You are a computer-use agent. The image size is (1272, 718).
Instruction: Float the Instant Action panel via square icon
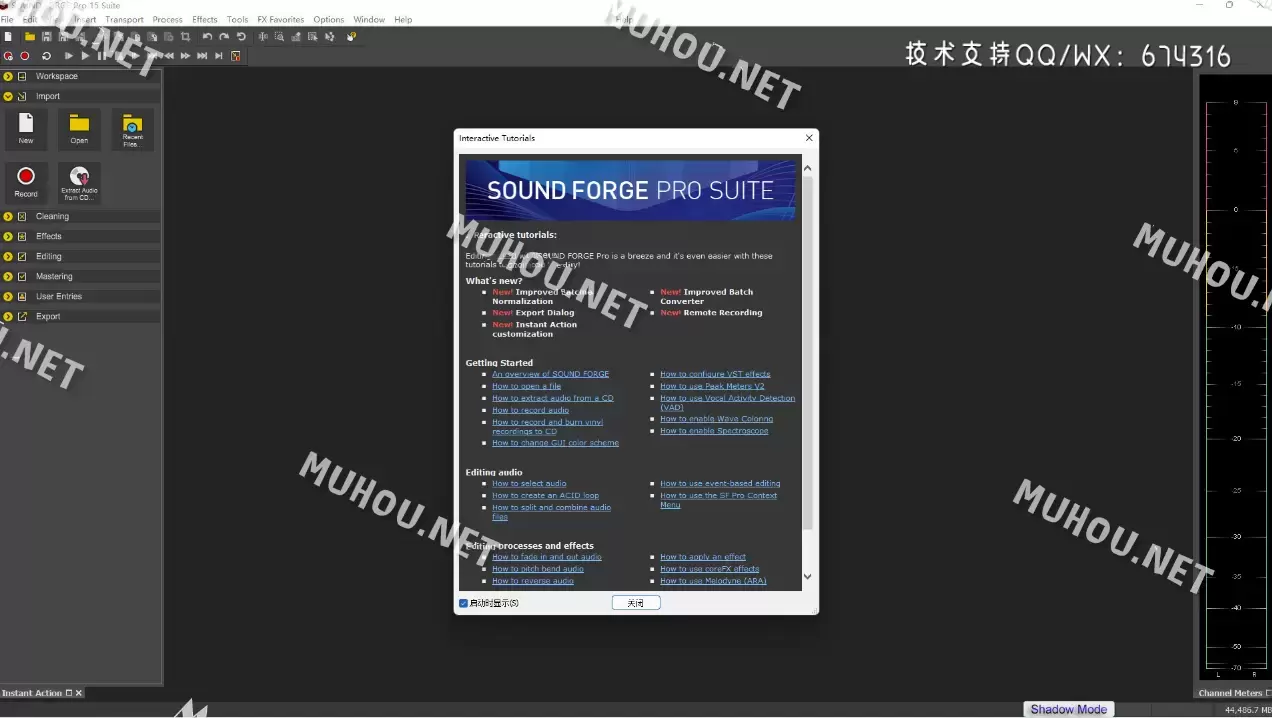click(x=69, y=693)
